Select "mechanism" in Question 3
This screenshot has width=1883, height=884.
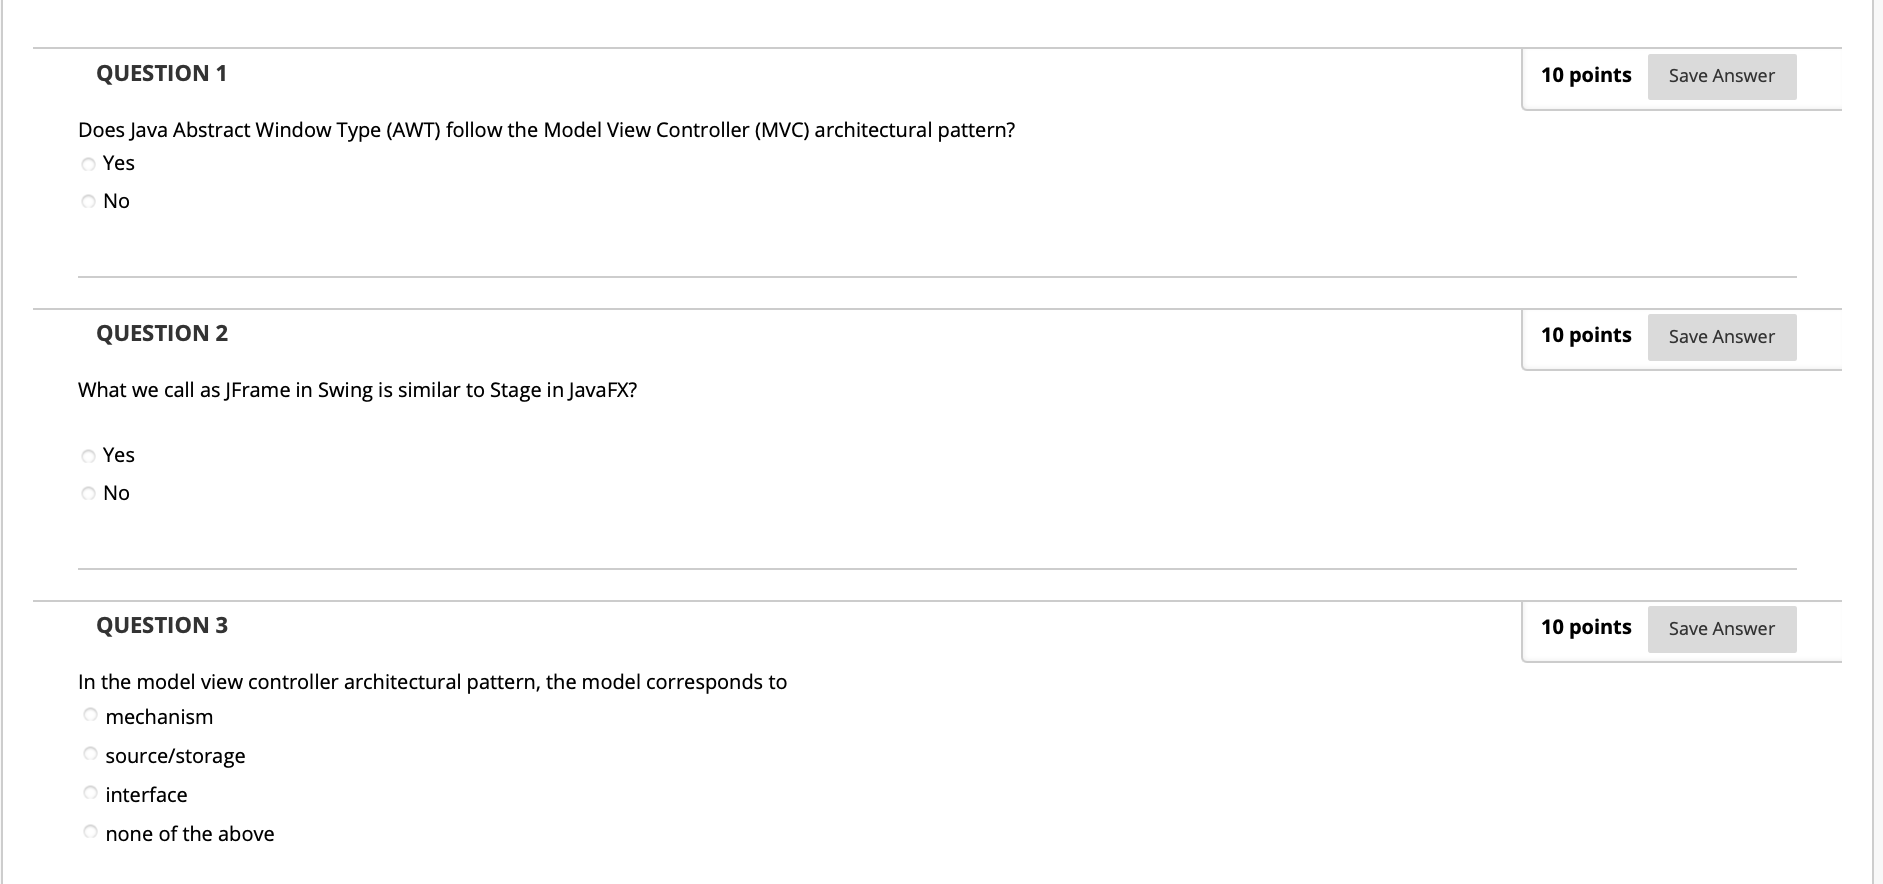[90, 714]
